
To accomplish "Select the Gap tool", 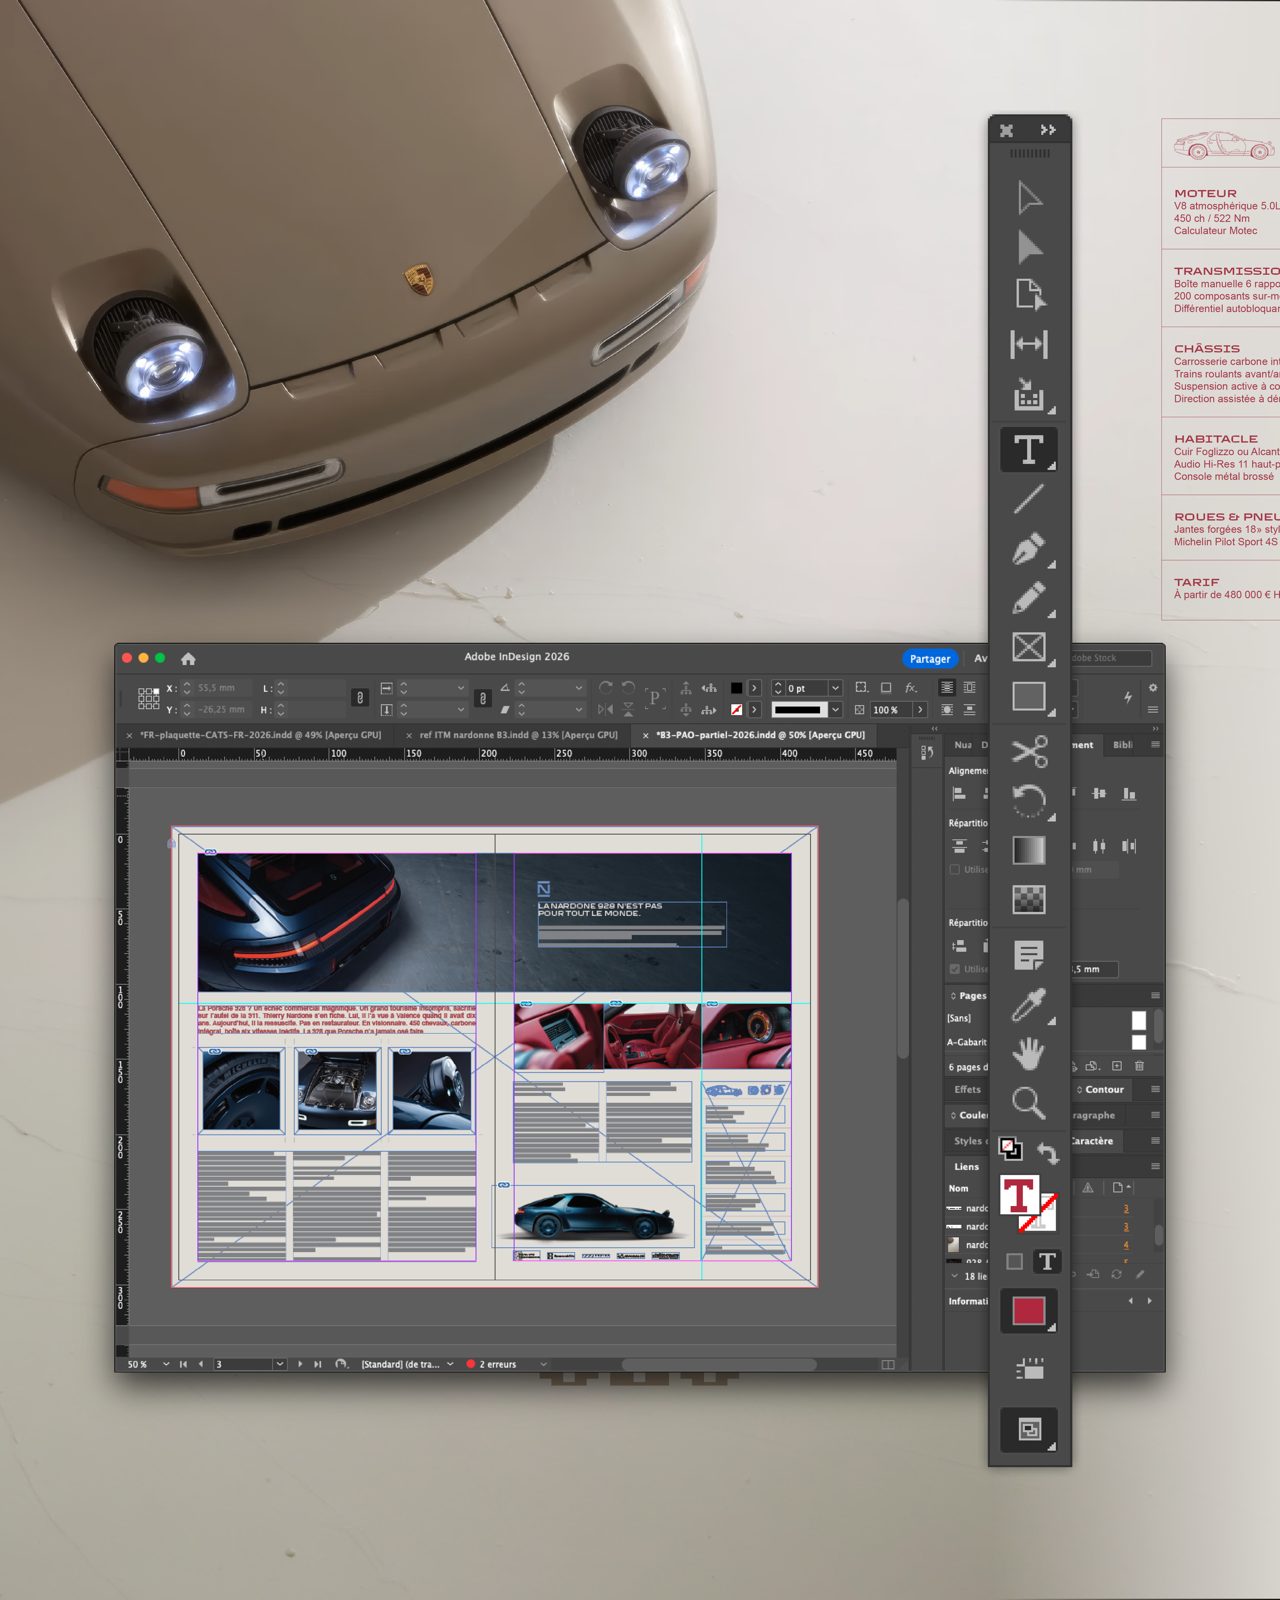I will [x=1029, y=344].
